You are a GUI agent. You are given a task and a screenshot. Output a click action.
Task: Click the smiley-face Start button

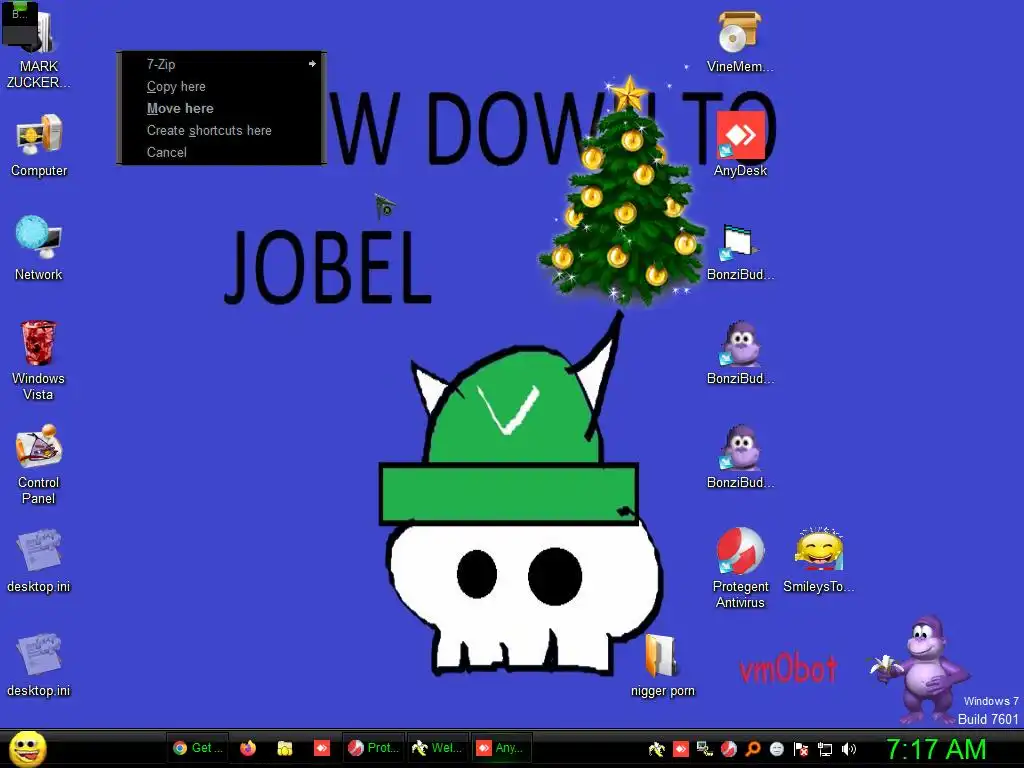tap(27, 748)
